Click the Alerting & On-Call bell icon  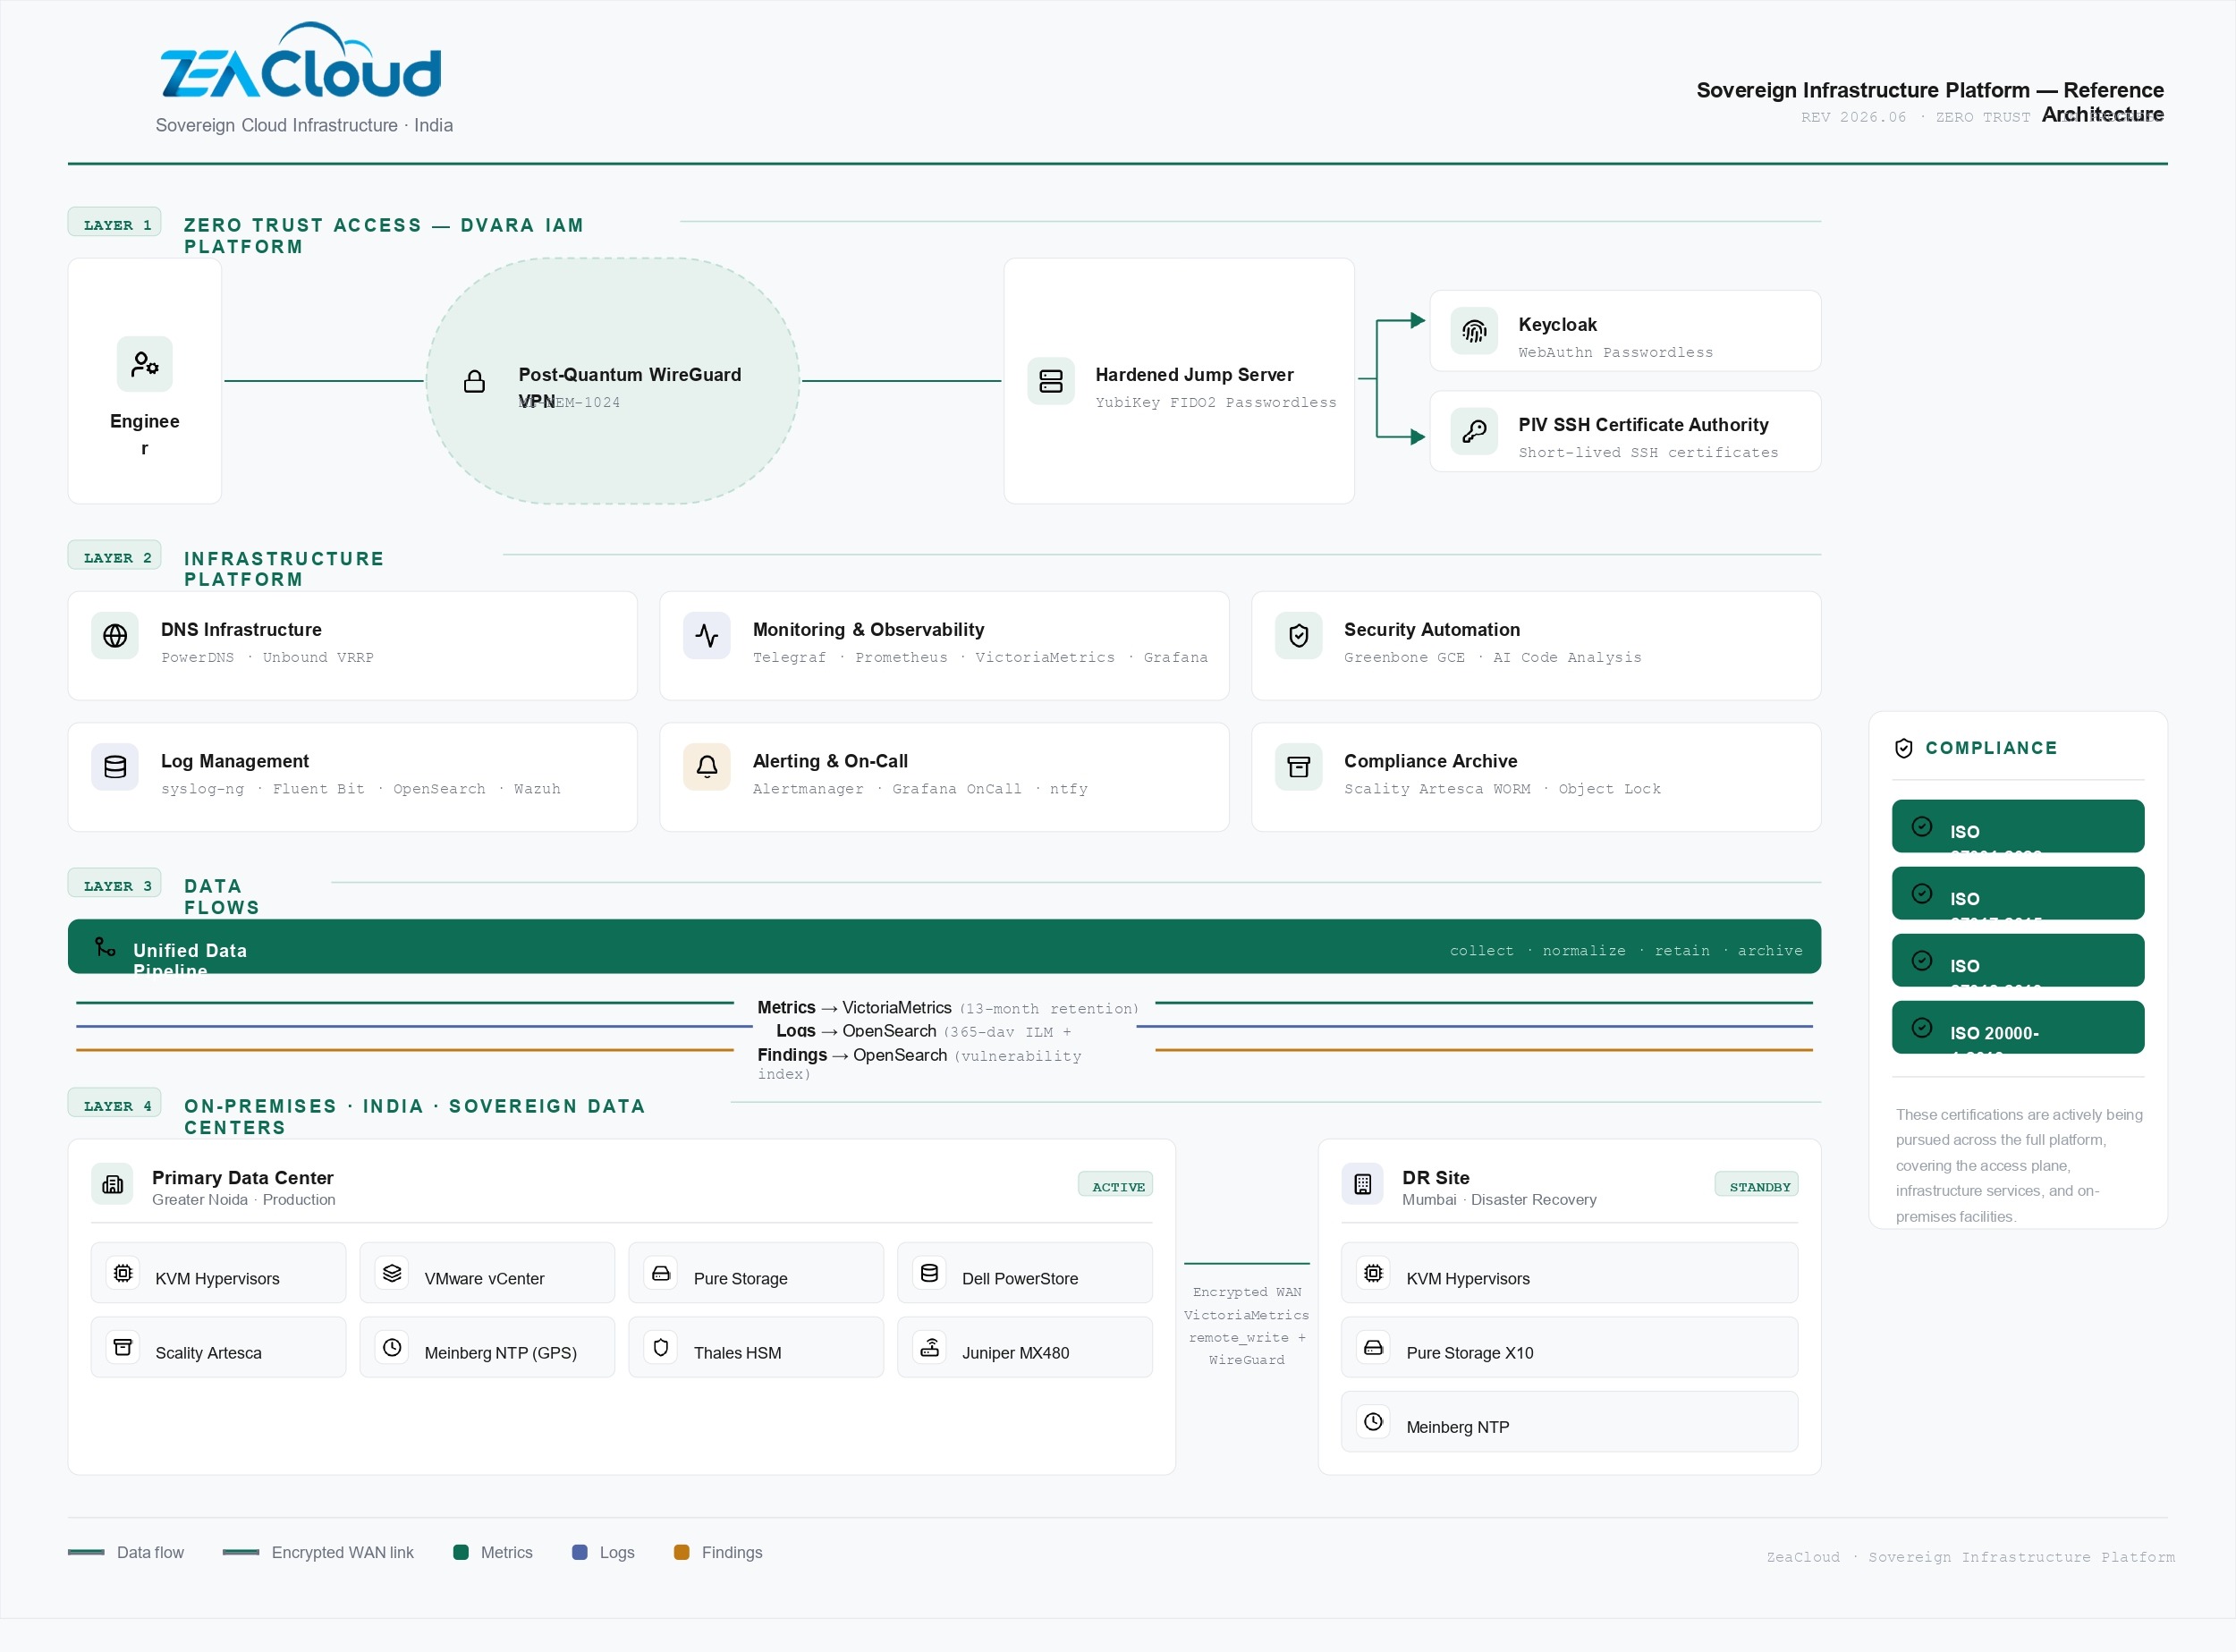coord(707,767)
